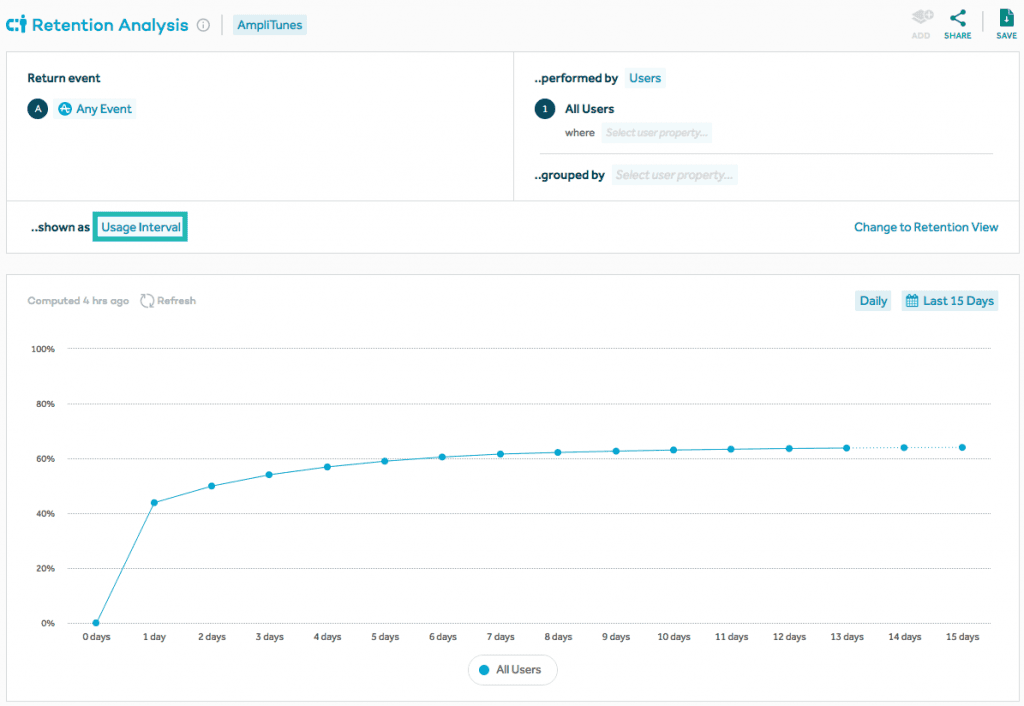This screenshot has height=706, width=1024.
Task: Open the Users dropdown next to performed by
Action: [645, 78]
